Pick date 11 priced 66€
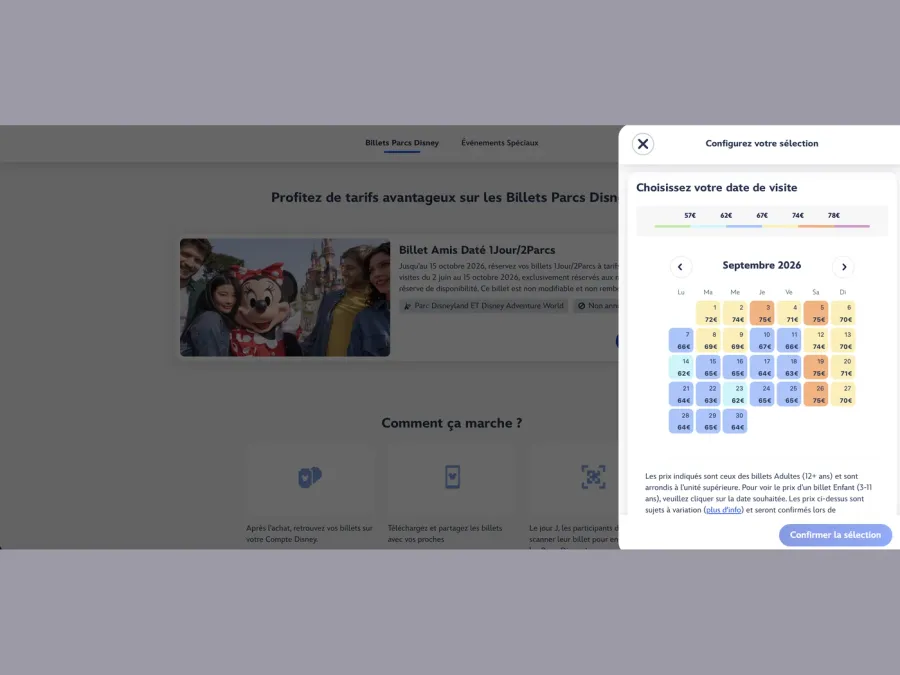900x675 pixels. [789, 340]
